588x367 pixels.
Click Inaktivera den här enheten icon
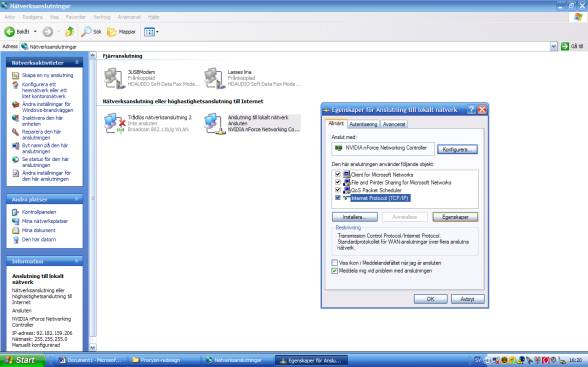coord(15,118)
